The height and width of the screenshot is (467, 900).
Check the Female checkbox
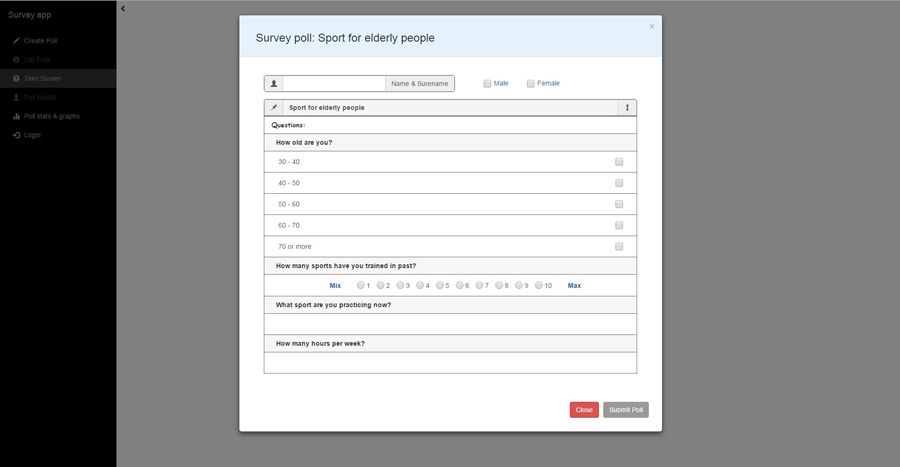coord(531,84)
